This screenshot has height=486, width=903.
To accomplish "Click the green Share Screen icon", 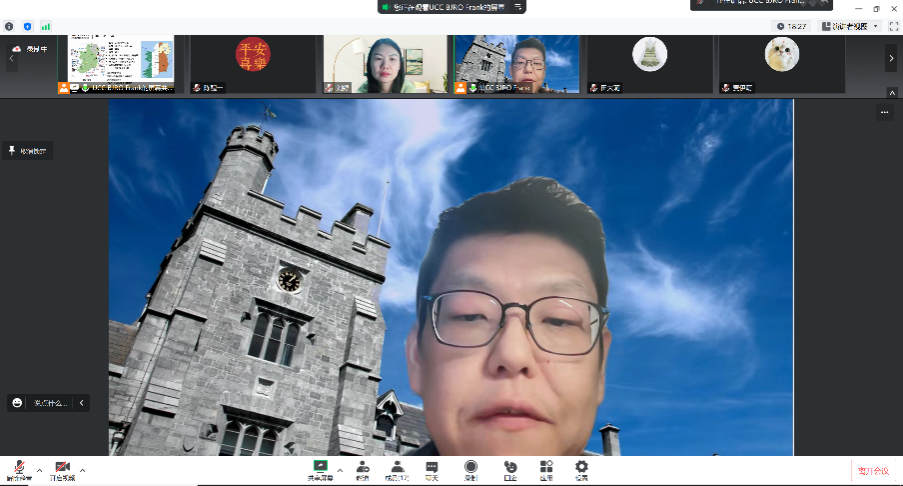I will pyautogui.click(x=320, y=467).
